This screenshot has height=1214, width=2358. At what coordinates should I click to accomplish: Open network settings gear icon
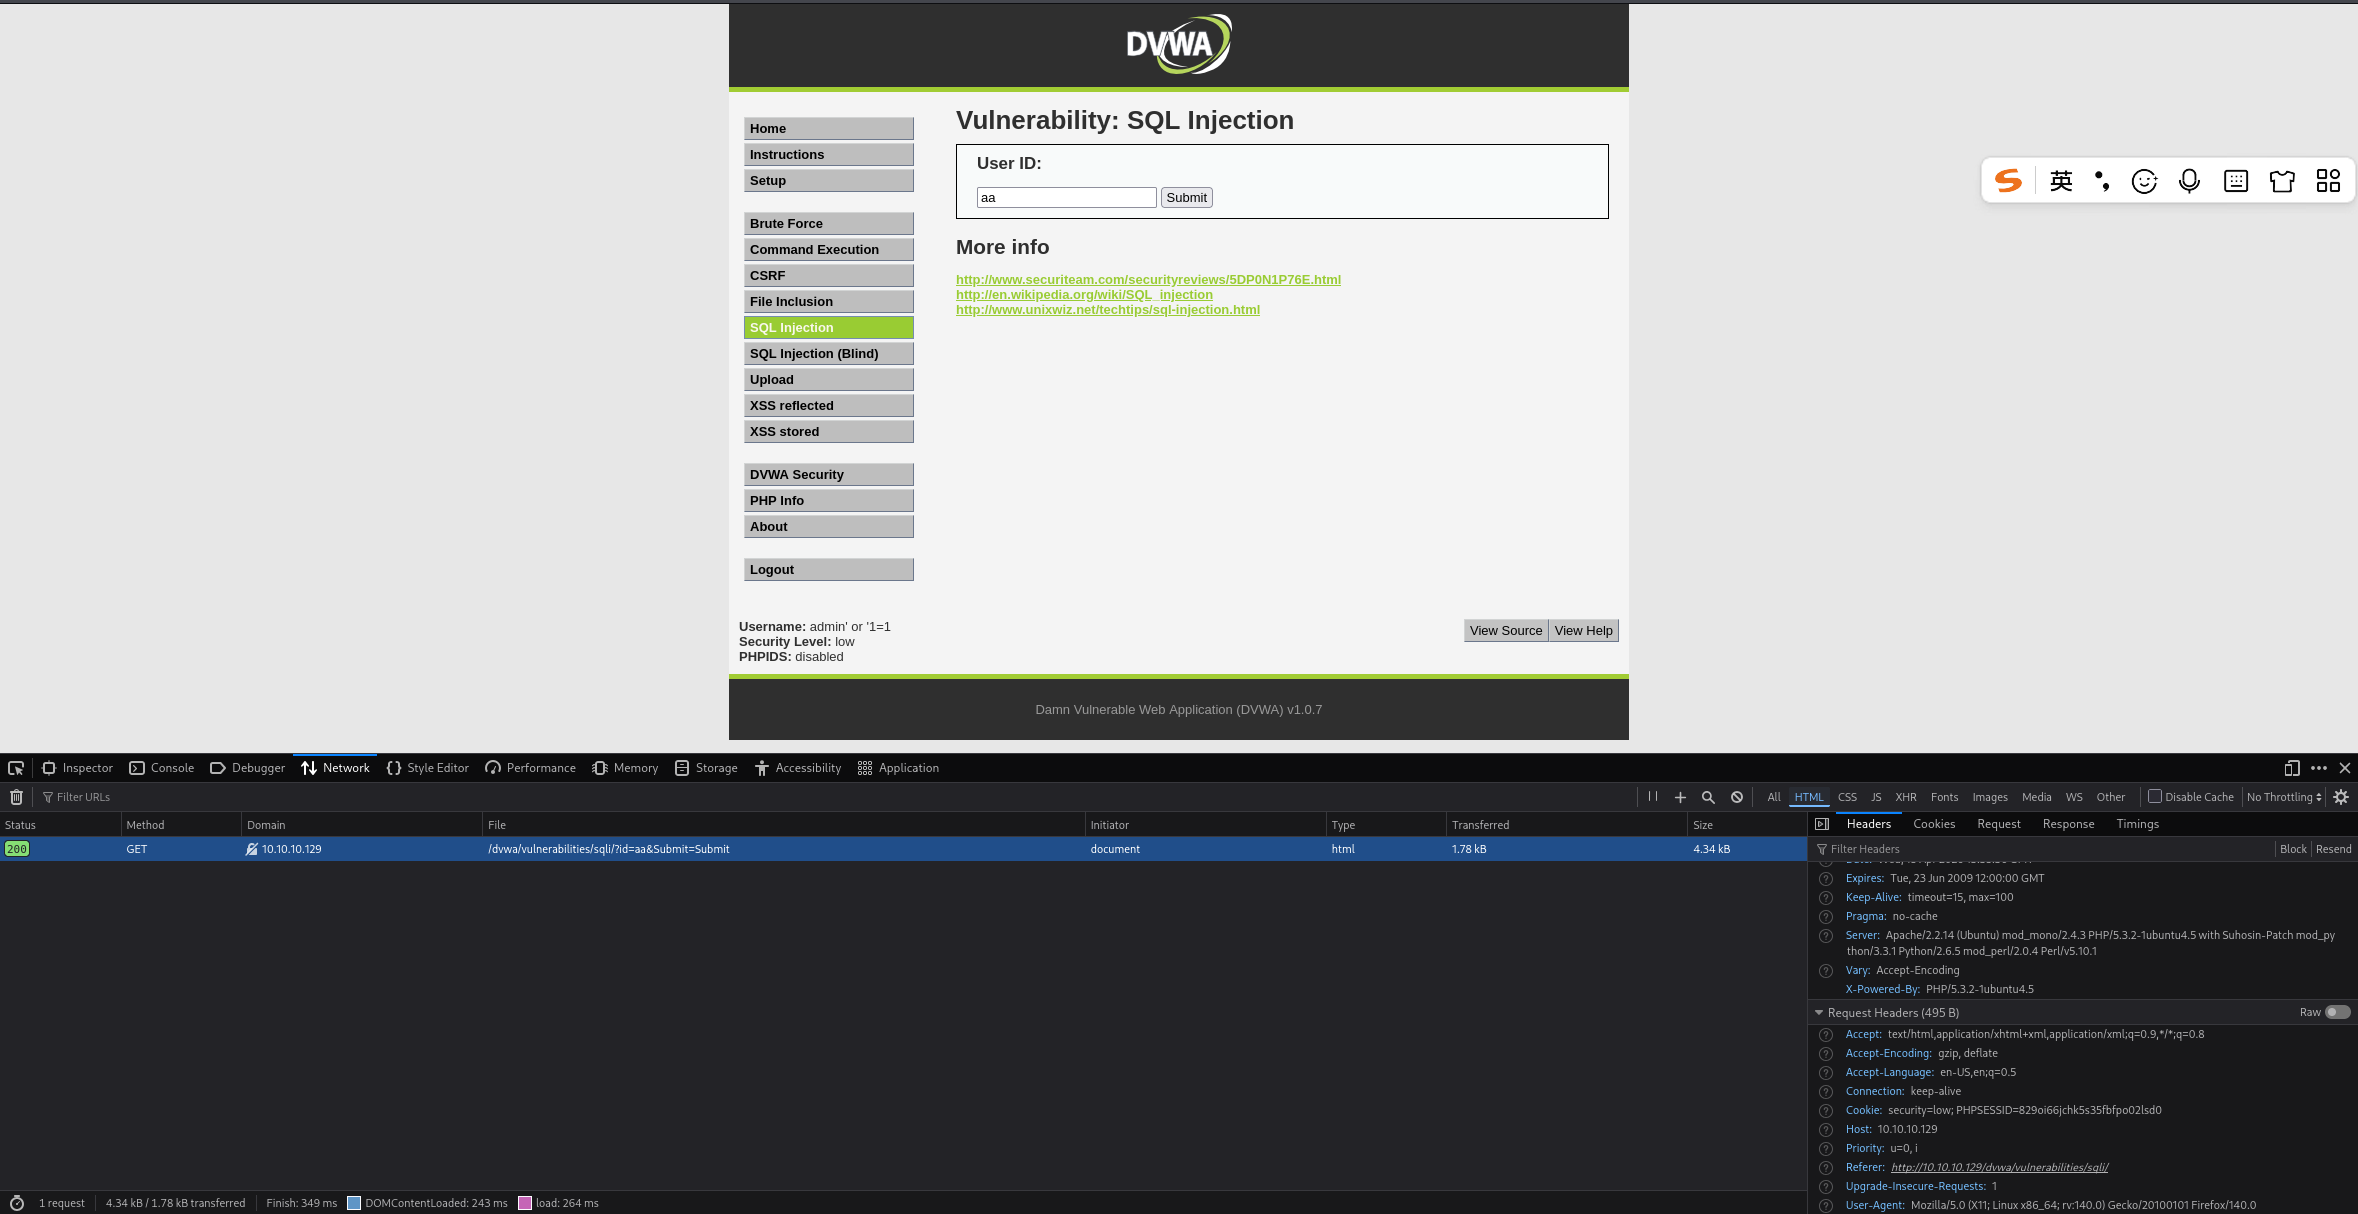(x=2341, y=797)
